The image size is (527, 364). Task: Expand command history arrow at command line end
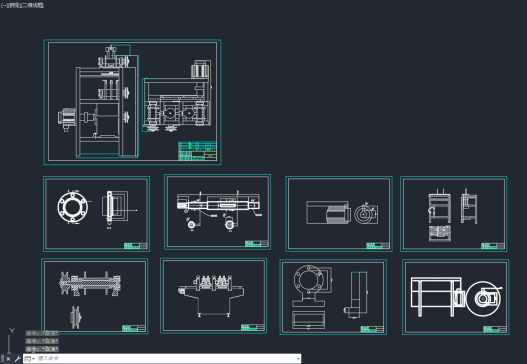(x=298, y=359)
